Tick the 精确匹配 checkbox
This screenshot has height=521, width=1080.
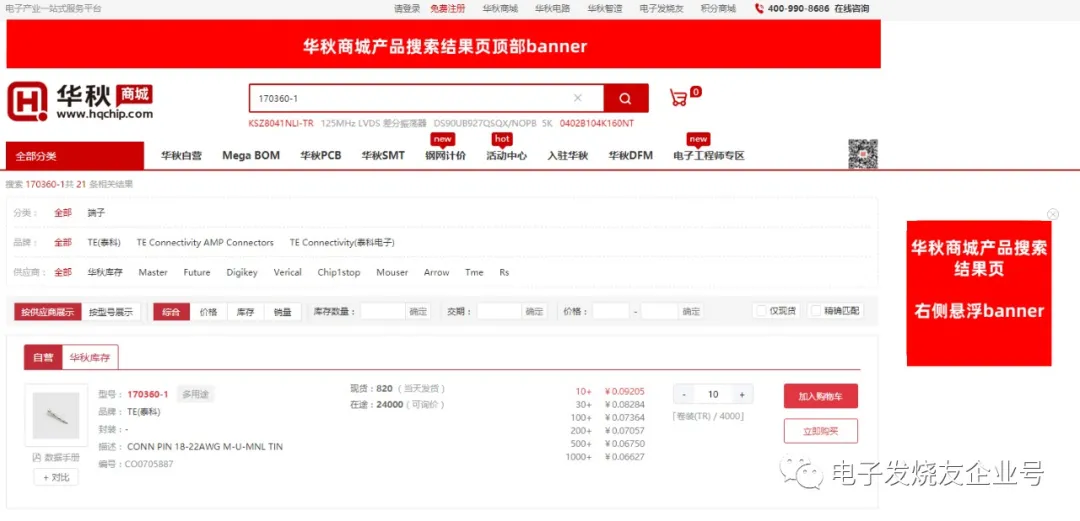point(816,311)
